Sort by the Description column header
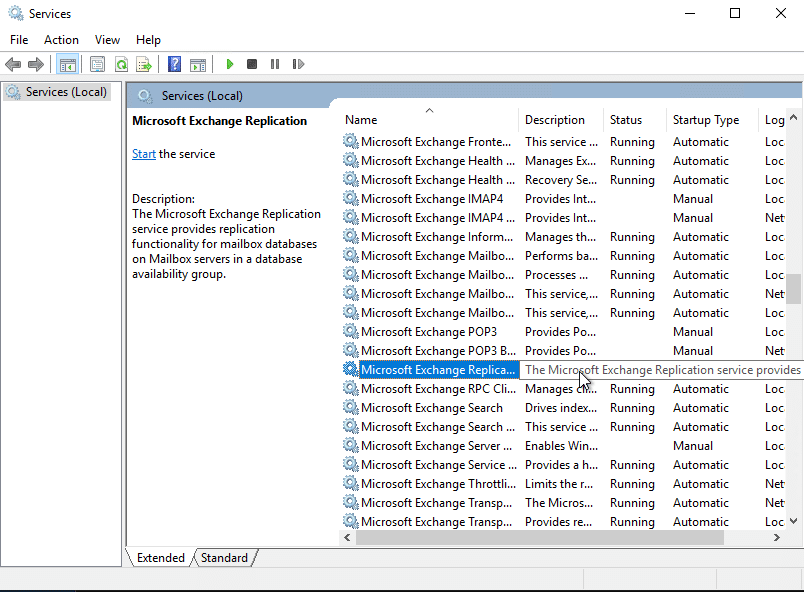Image resolution: width=804 pixels, height=592 pixels. coord(561,120)
